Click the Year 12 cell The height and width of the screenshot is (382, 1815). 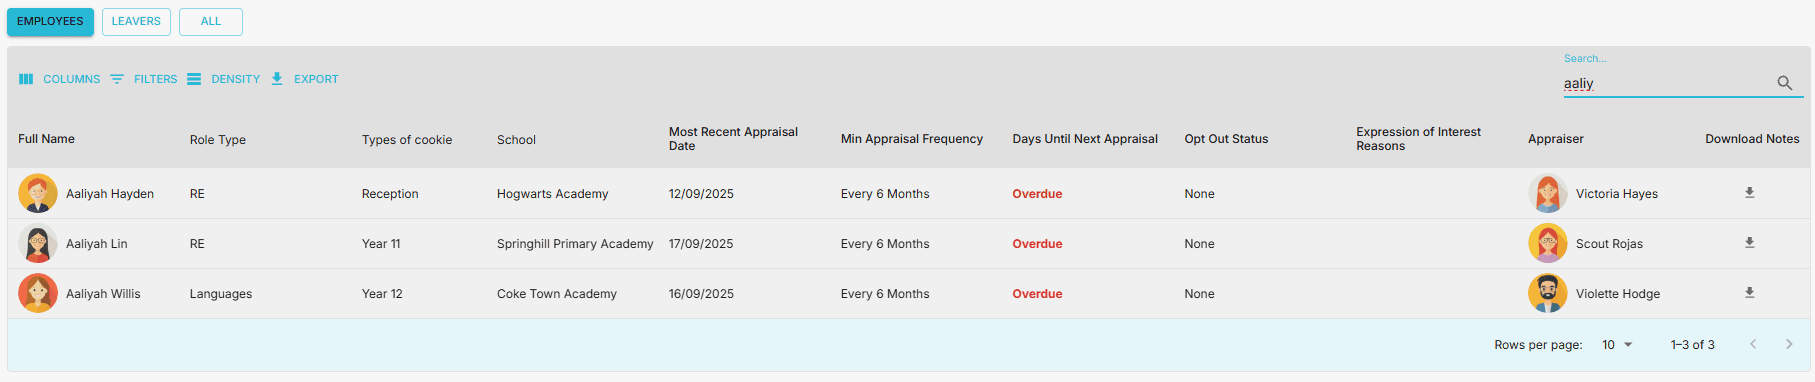382,294
